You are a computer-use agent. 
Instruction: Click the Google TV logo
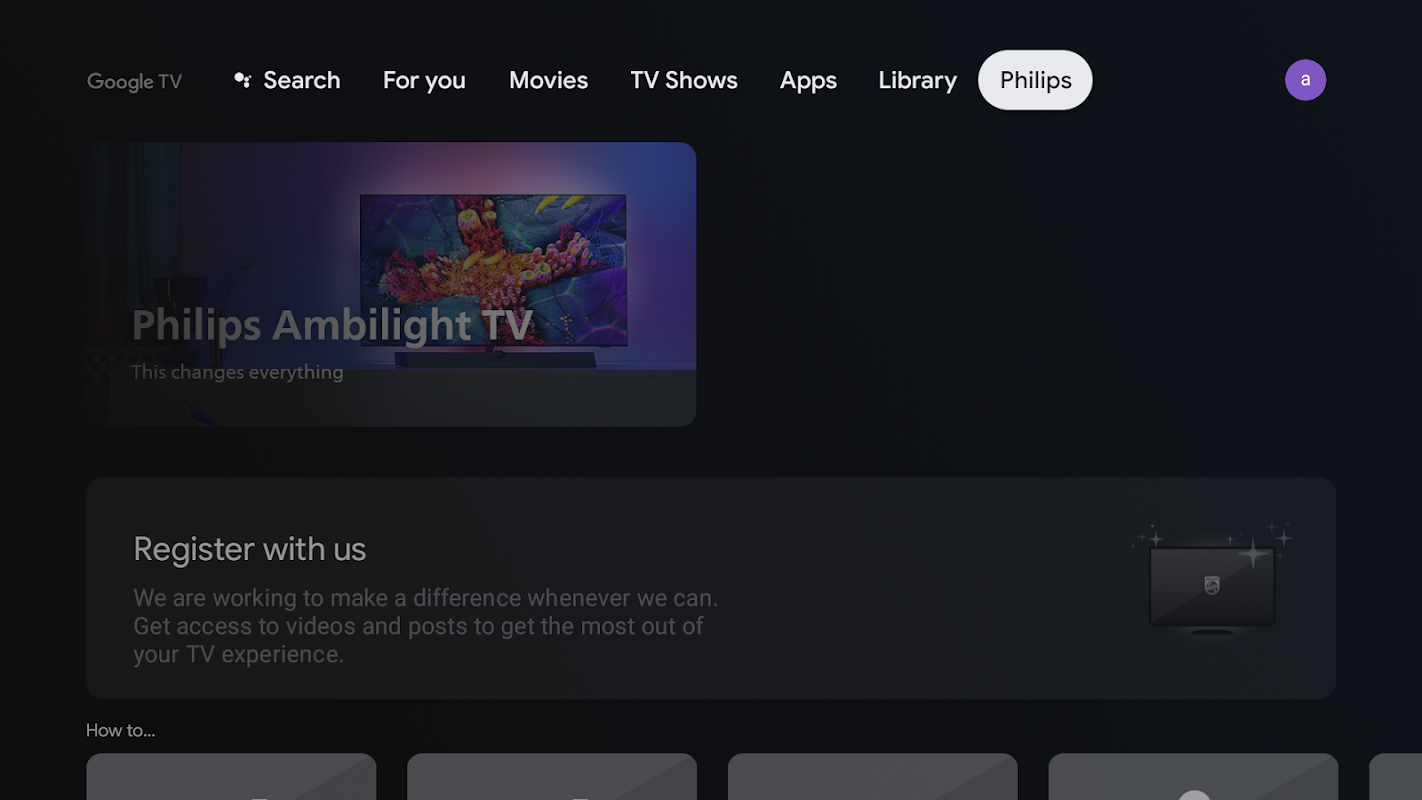(134, 81)
